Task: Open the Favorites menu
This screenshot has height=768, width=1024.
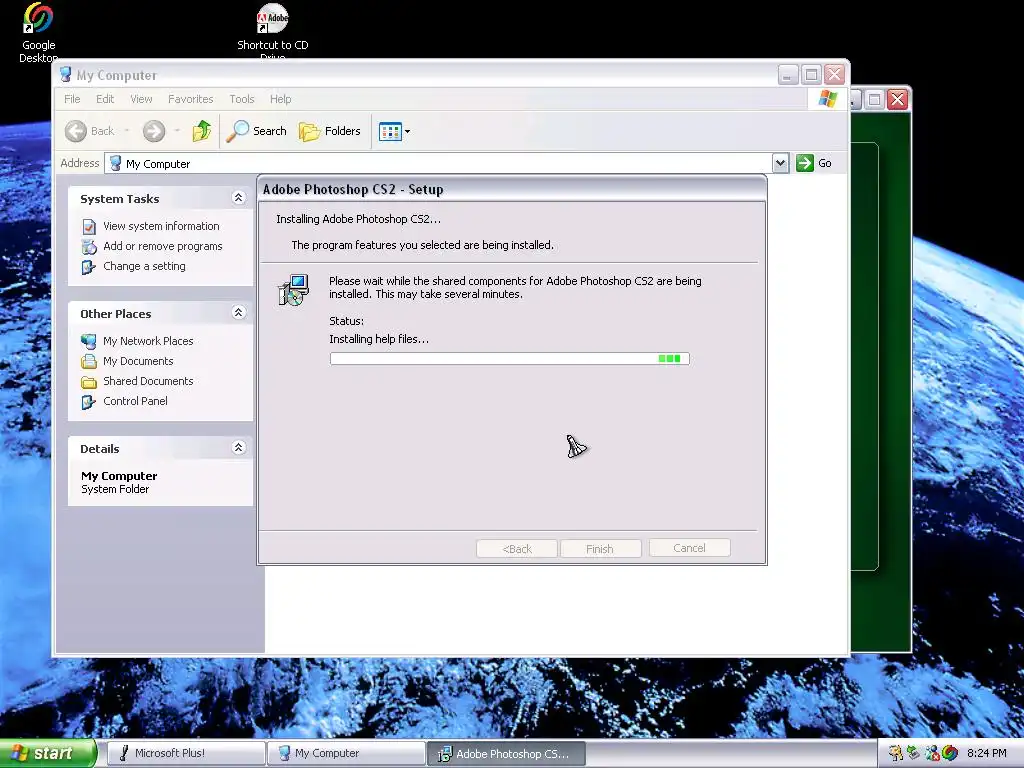Action: [x=191, y=99]
